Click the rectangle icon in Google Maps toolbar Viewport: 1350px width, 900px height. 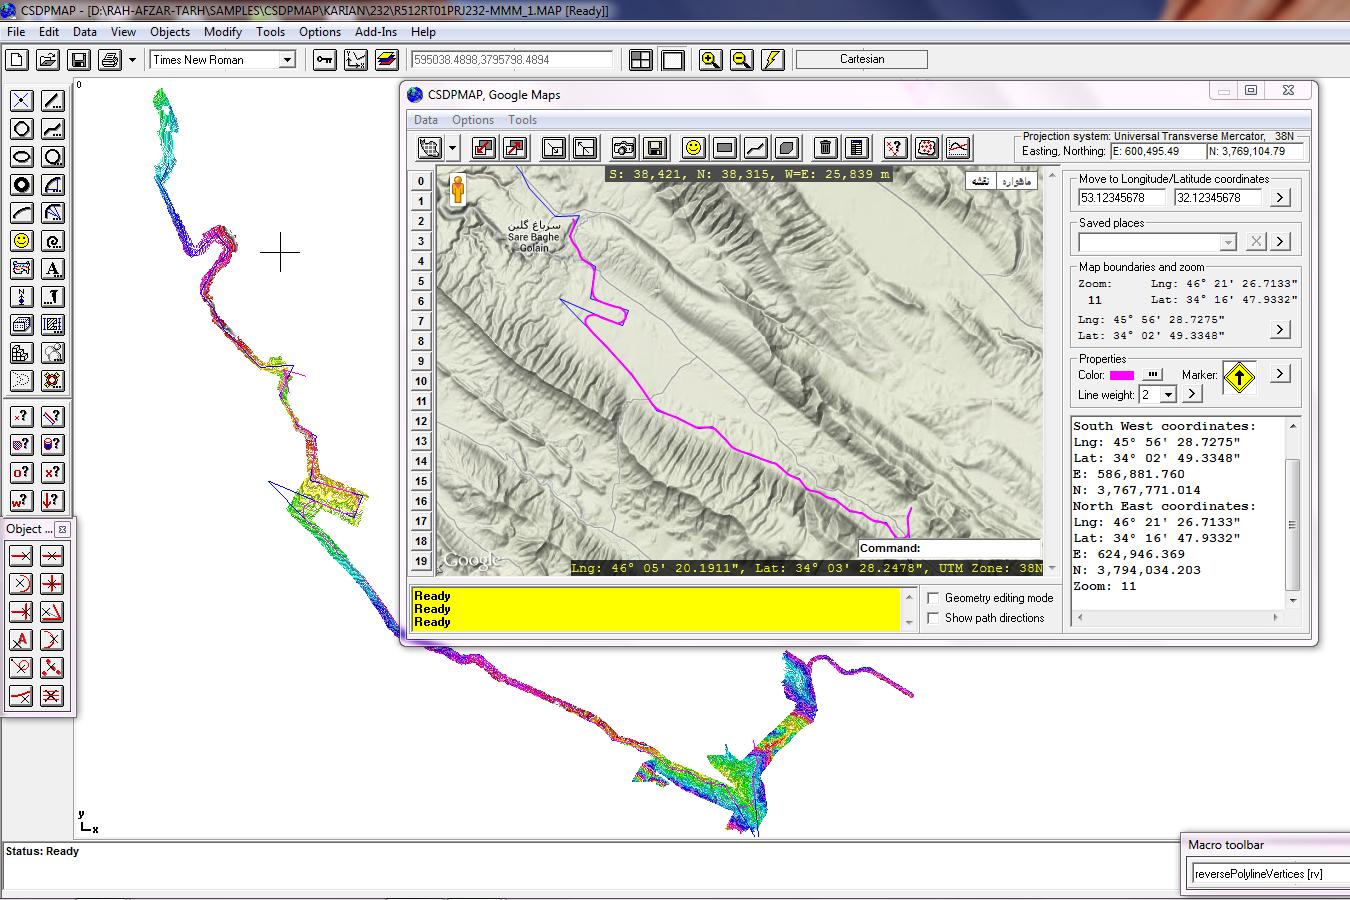click(x=725, y=148)
